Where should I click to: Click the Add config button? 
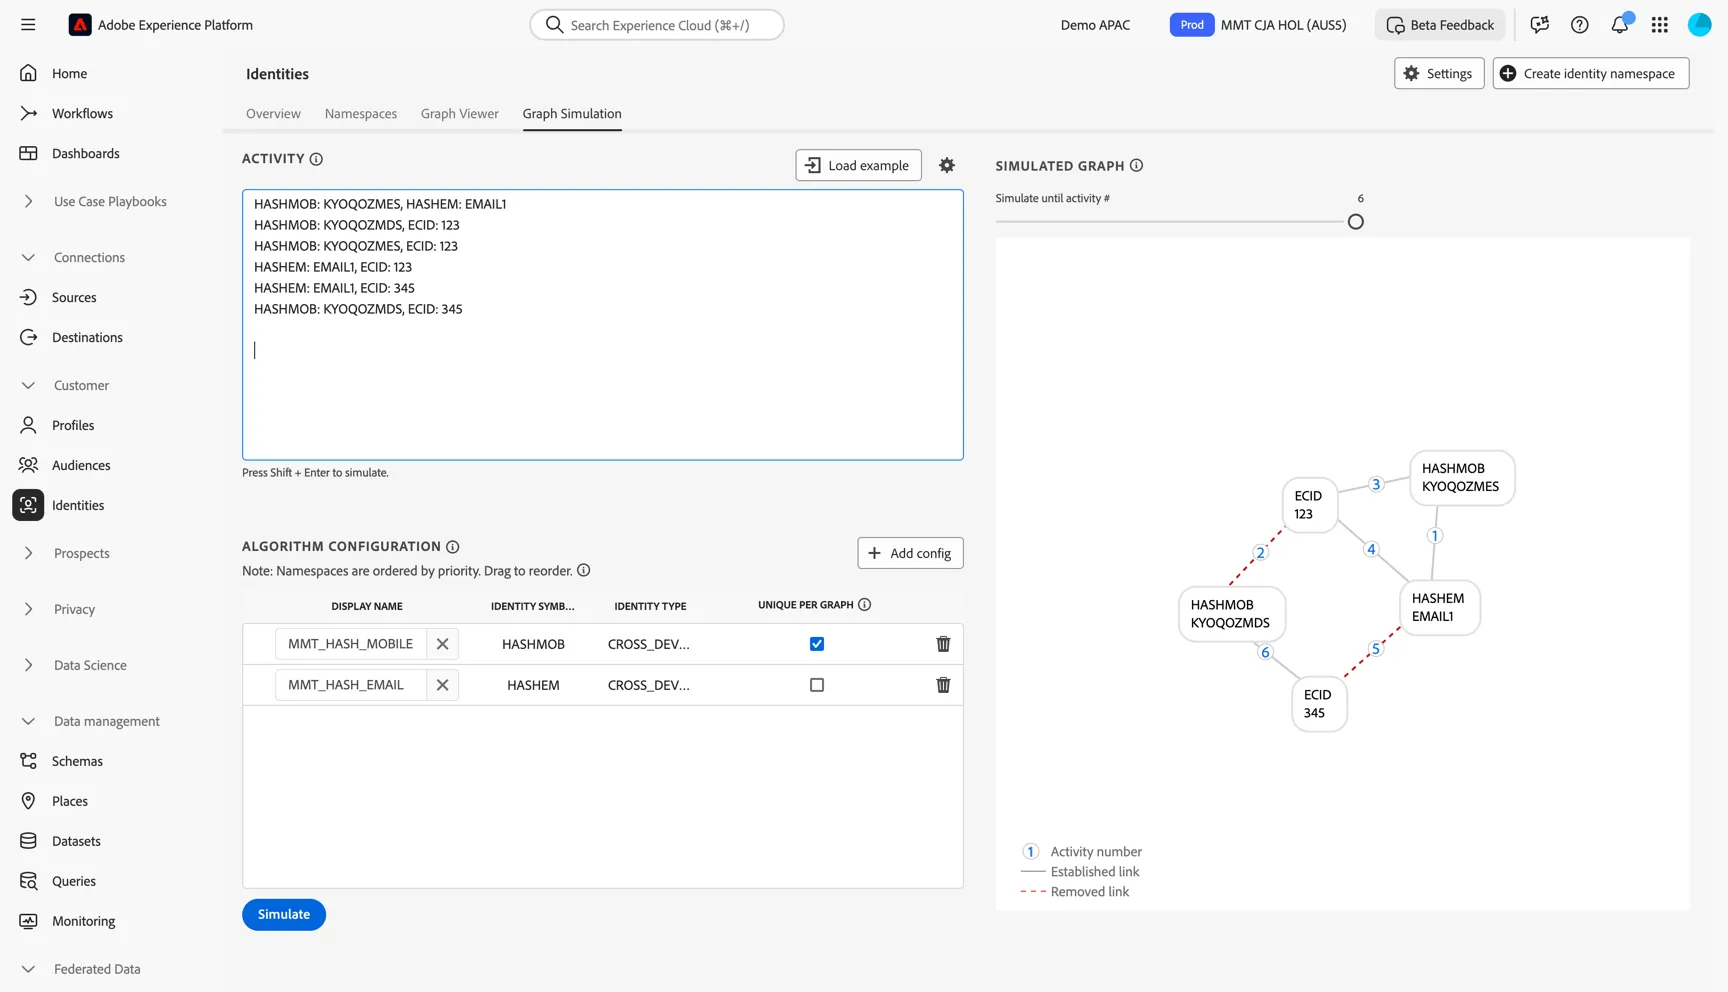910,553
